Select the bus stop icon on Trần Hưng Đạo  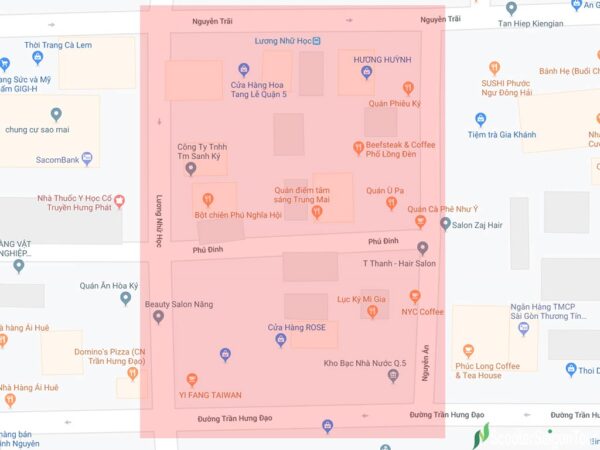327,427
